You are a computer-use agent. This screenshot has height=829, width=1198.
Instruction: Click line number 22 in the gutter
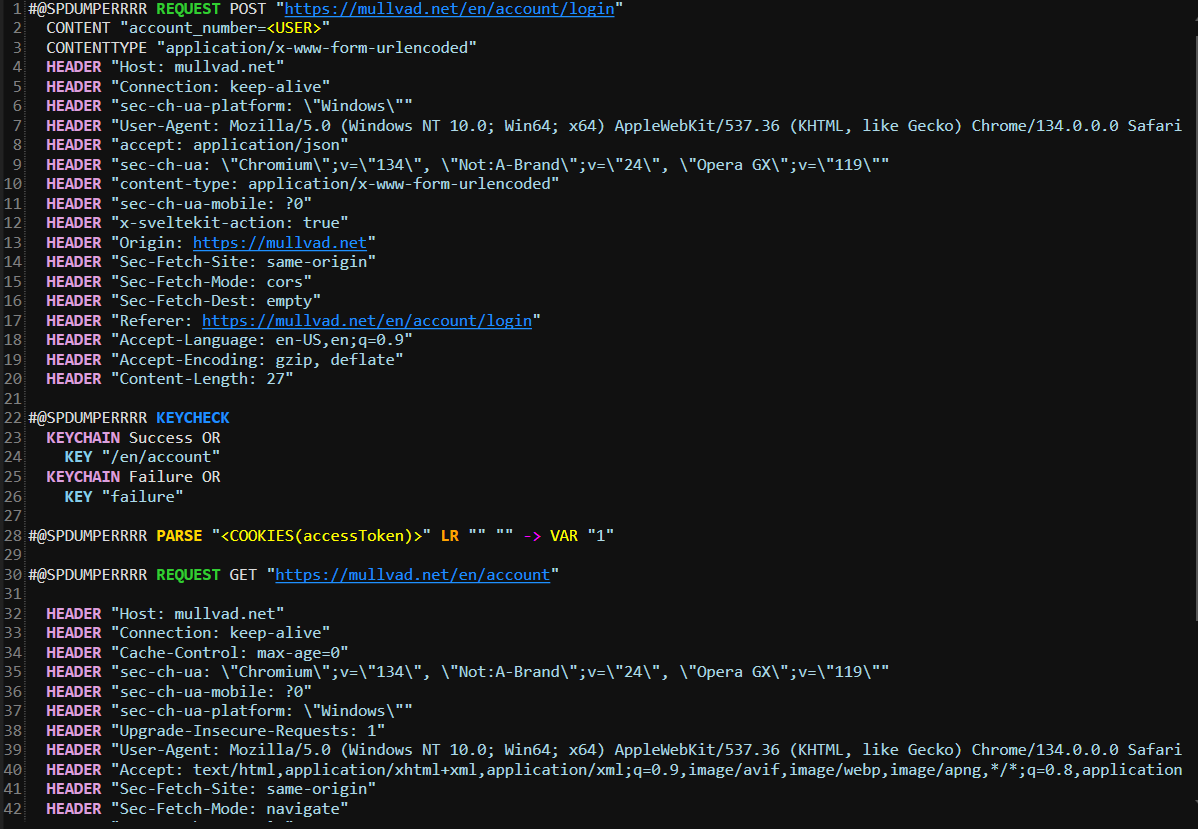pyautogui.click(x=13, y=418)
